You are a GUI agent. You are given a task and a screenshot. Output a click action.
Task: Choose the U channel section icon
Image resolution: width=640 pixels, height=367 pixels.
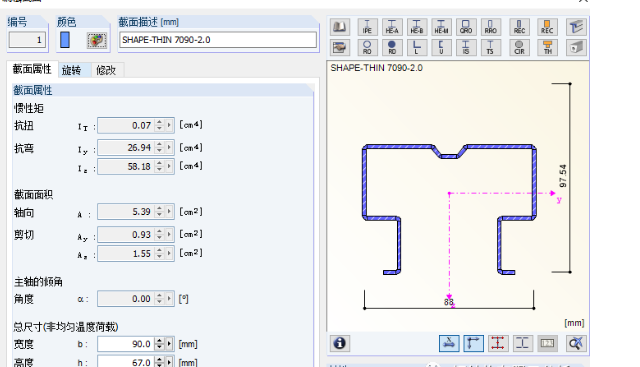(441, 47)
